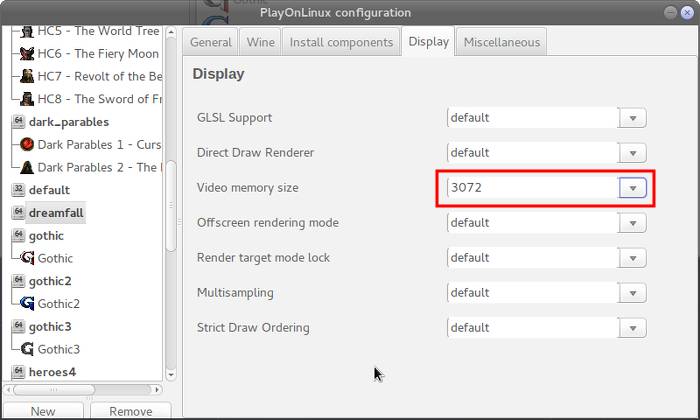Click the horizontal scrollbar handle under the prefix list
700x420 pixels.
54,390
